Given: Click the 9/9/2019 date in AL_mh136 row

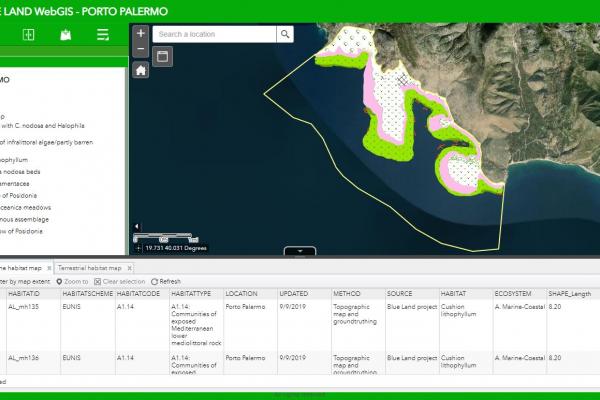Looking at the screenshot, I should [x=293, y=358].
